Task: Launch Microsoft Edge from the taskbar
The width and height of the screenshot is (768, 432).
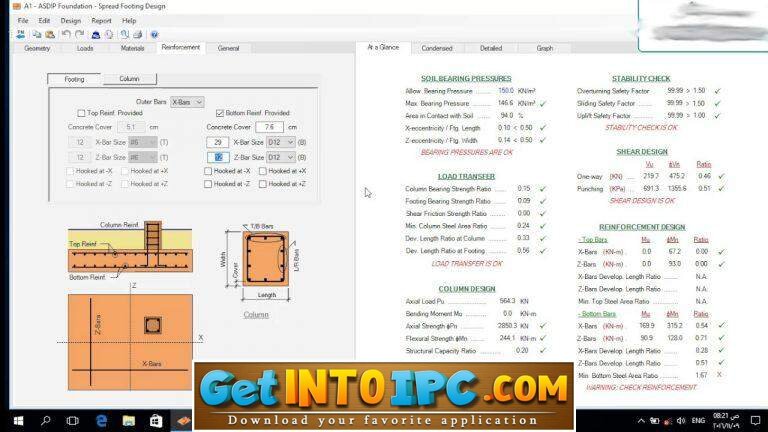Action: point(101,421)
